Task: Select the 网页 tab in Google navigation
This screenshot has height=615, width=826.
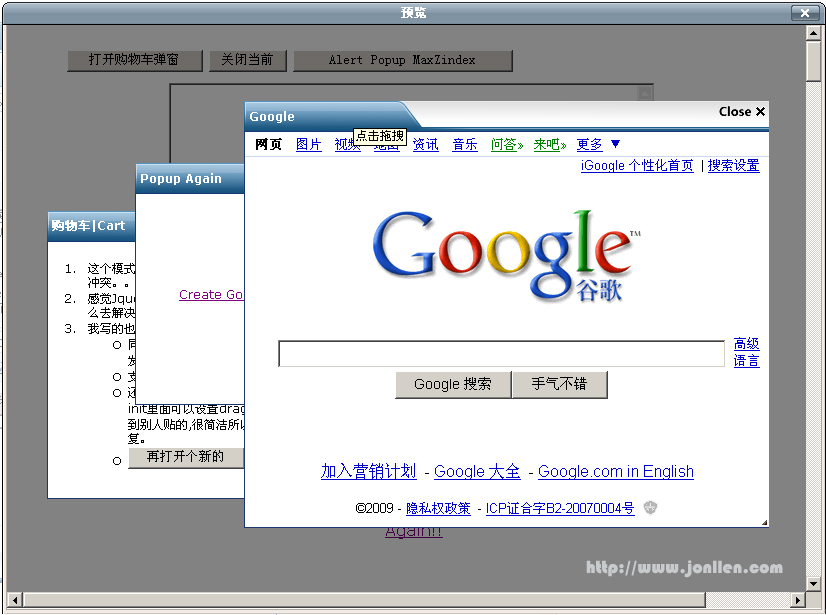Action: tap(269, 144)
